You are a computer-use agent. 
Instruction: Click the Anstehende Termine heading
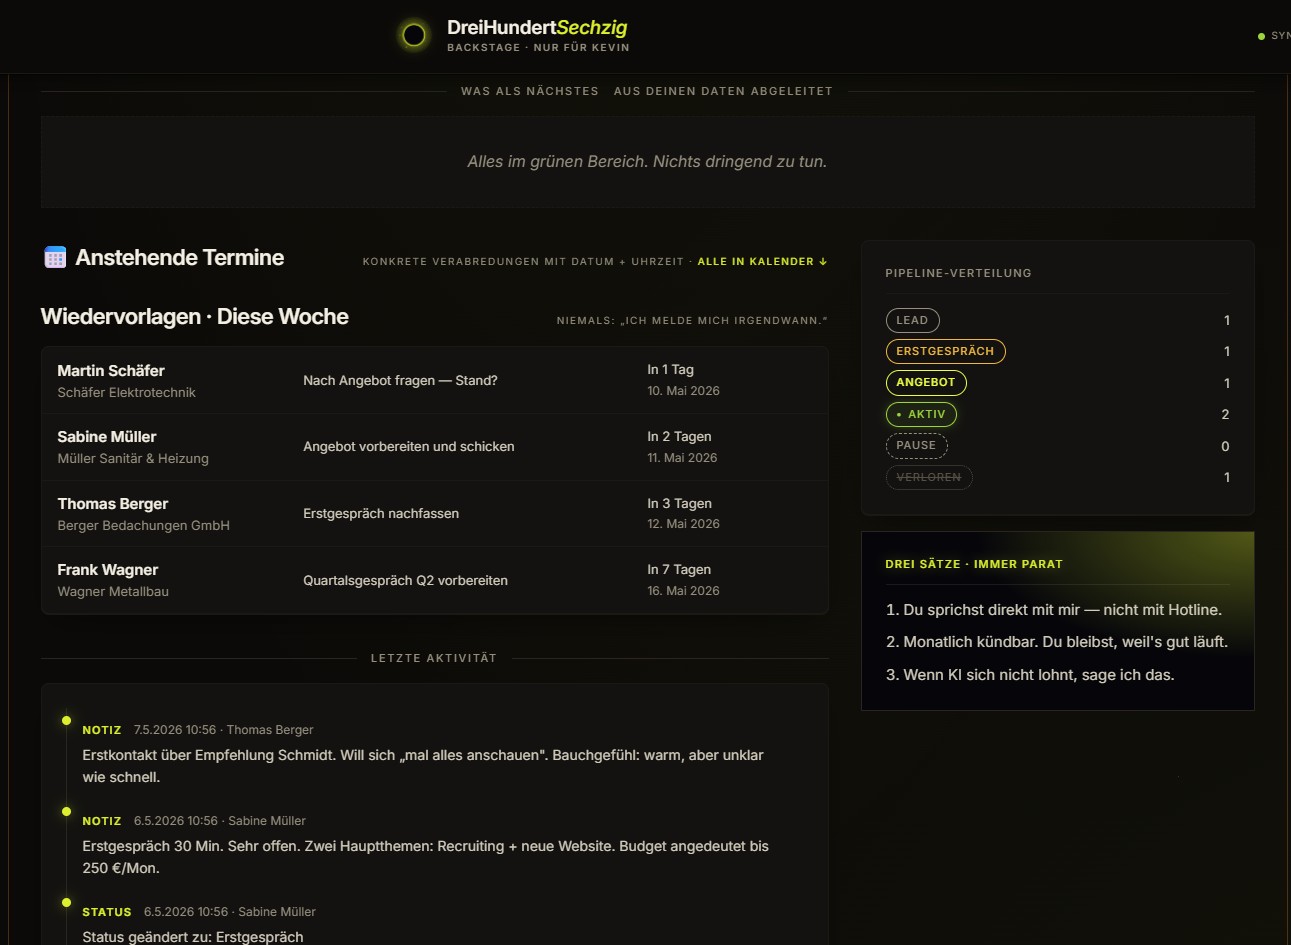(x=180, y=258)
